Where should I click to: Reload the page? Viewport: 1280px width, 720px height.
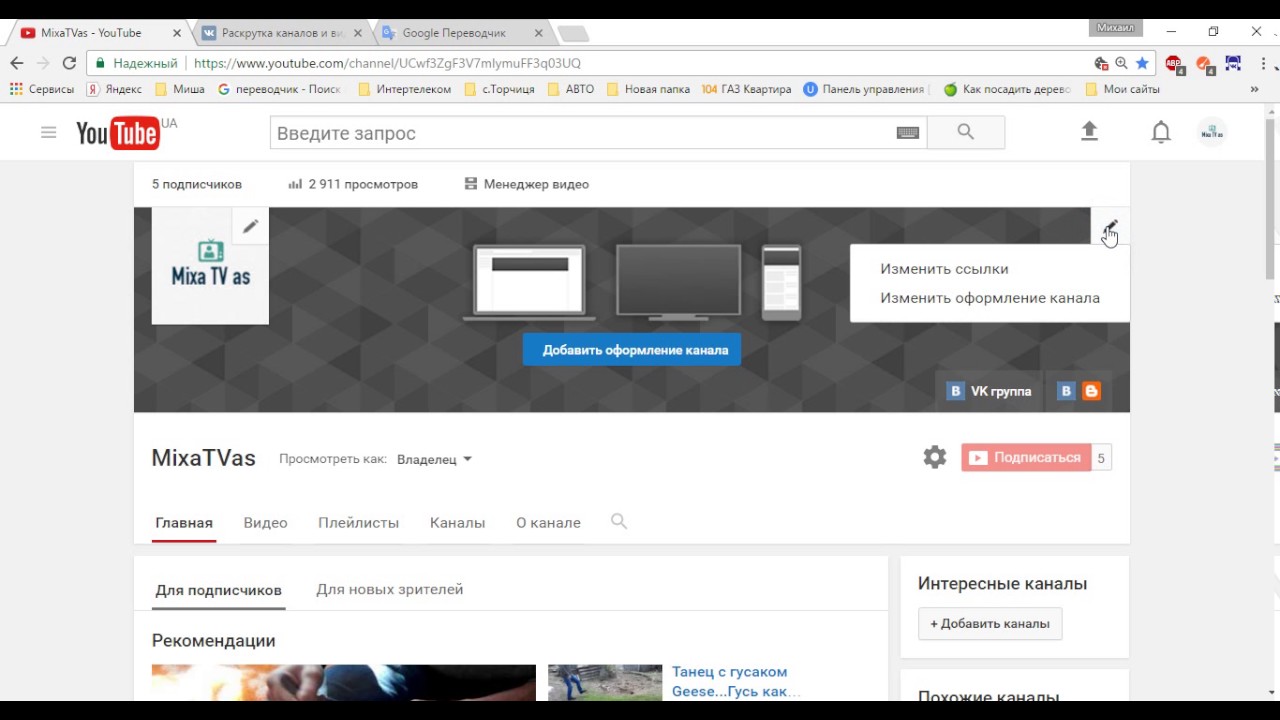pyautogui.click(x=69, y=63)
